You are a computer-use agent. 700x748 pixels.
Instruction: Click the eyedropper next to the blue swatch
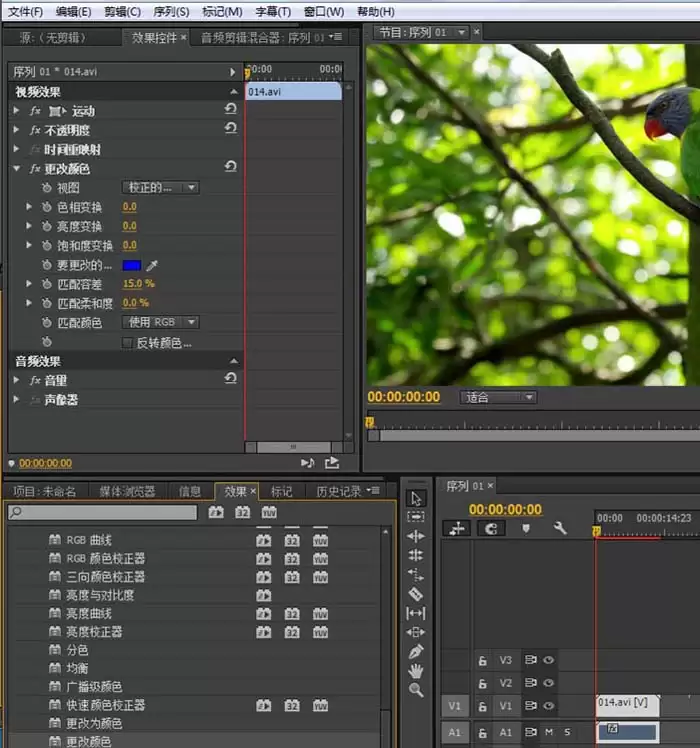pos(152,265)
